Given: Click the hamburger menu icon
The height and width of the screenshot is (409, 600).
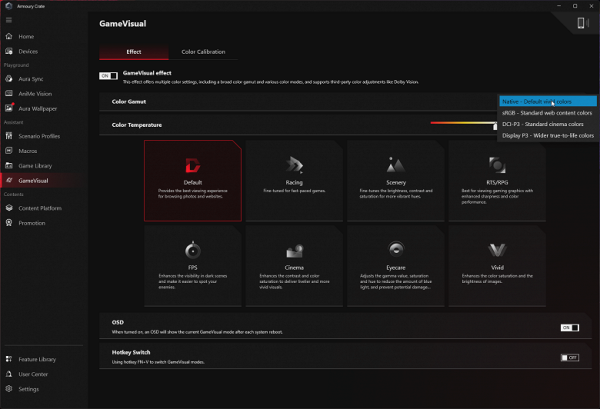Looking at the screenshot, I should coord(9,19).
